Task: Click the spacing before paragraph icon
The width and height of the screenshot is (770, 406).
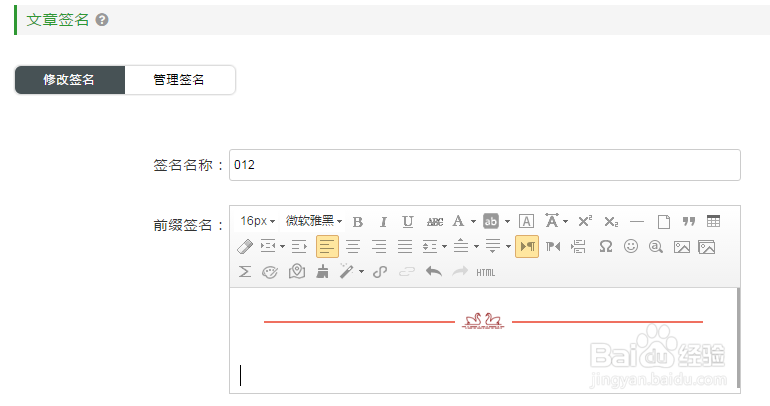Action: pos(461,245)
